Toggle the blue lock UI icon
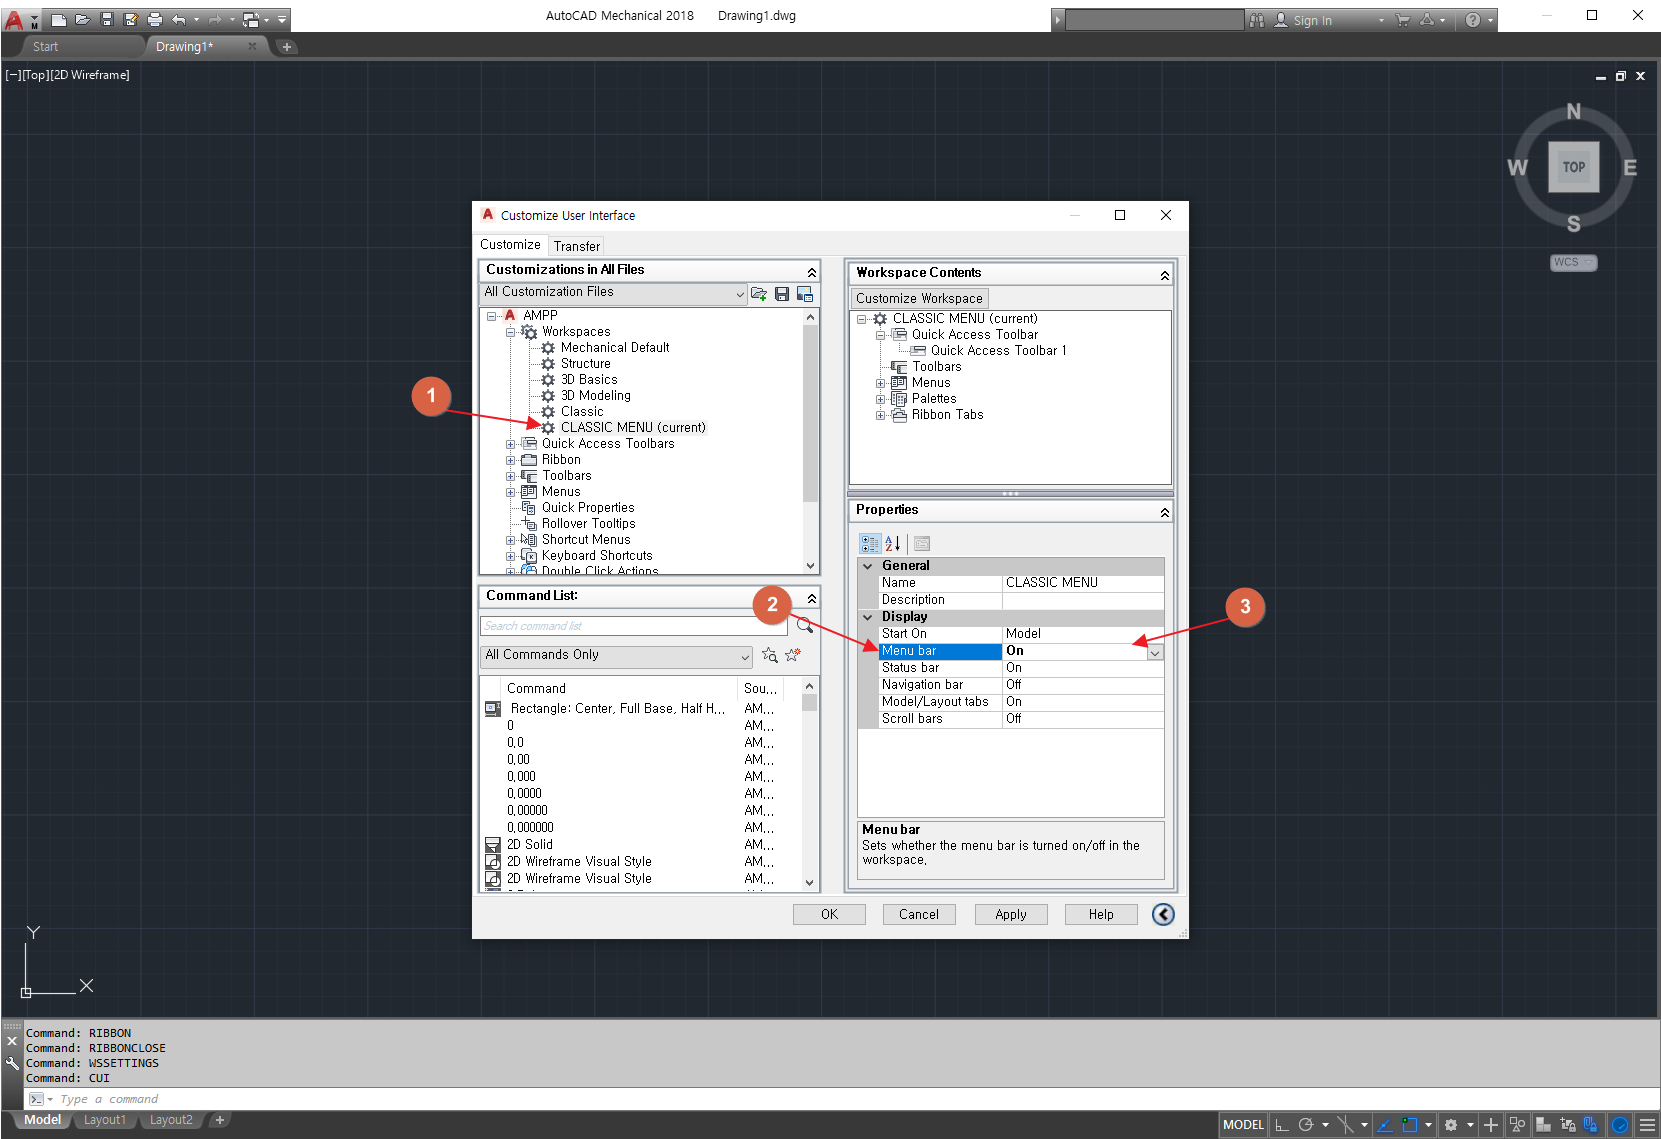 (x=1590, y=1125)
